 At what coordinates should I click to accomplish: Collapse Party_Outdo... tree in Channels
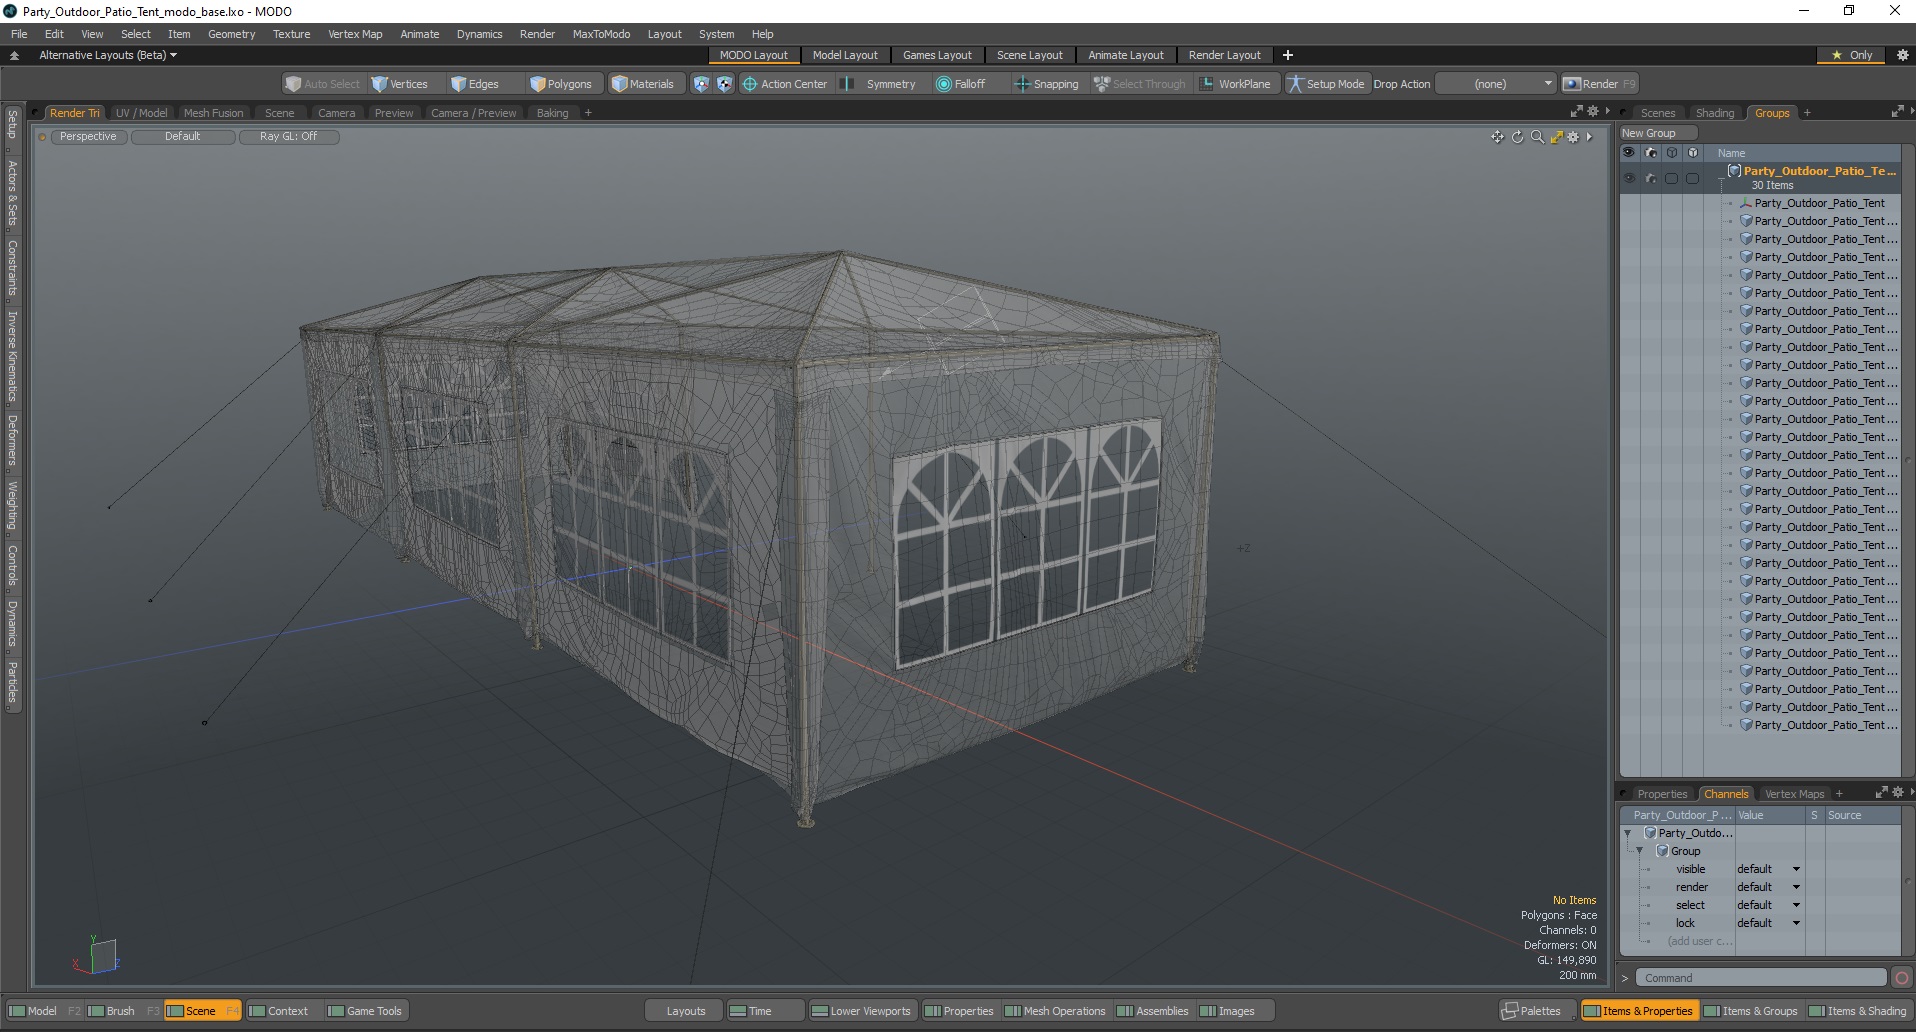1628,833
